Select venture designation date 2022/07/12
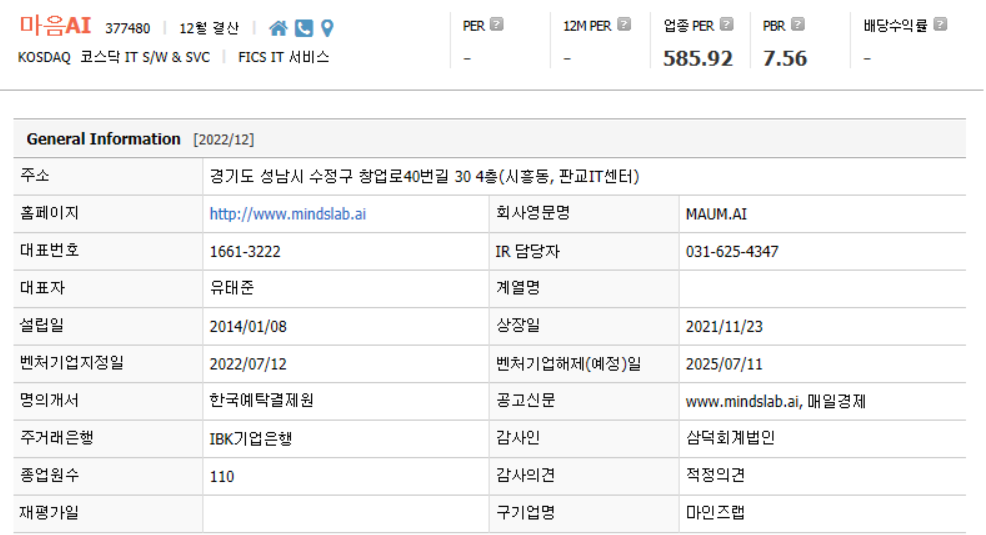Viewport: 986px width, 535px height. [x=248, y=365]
